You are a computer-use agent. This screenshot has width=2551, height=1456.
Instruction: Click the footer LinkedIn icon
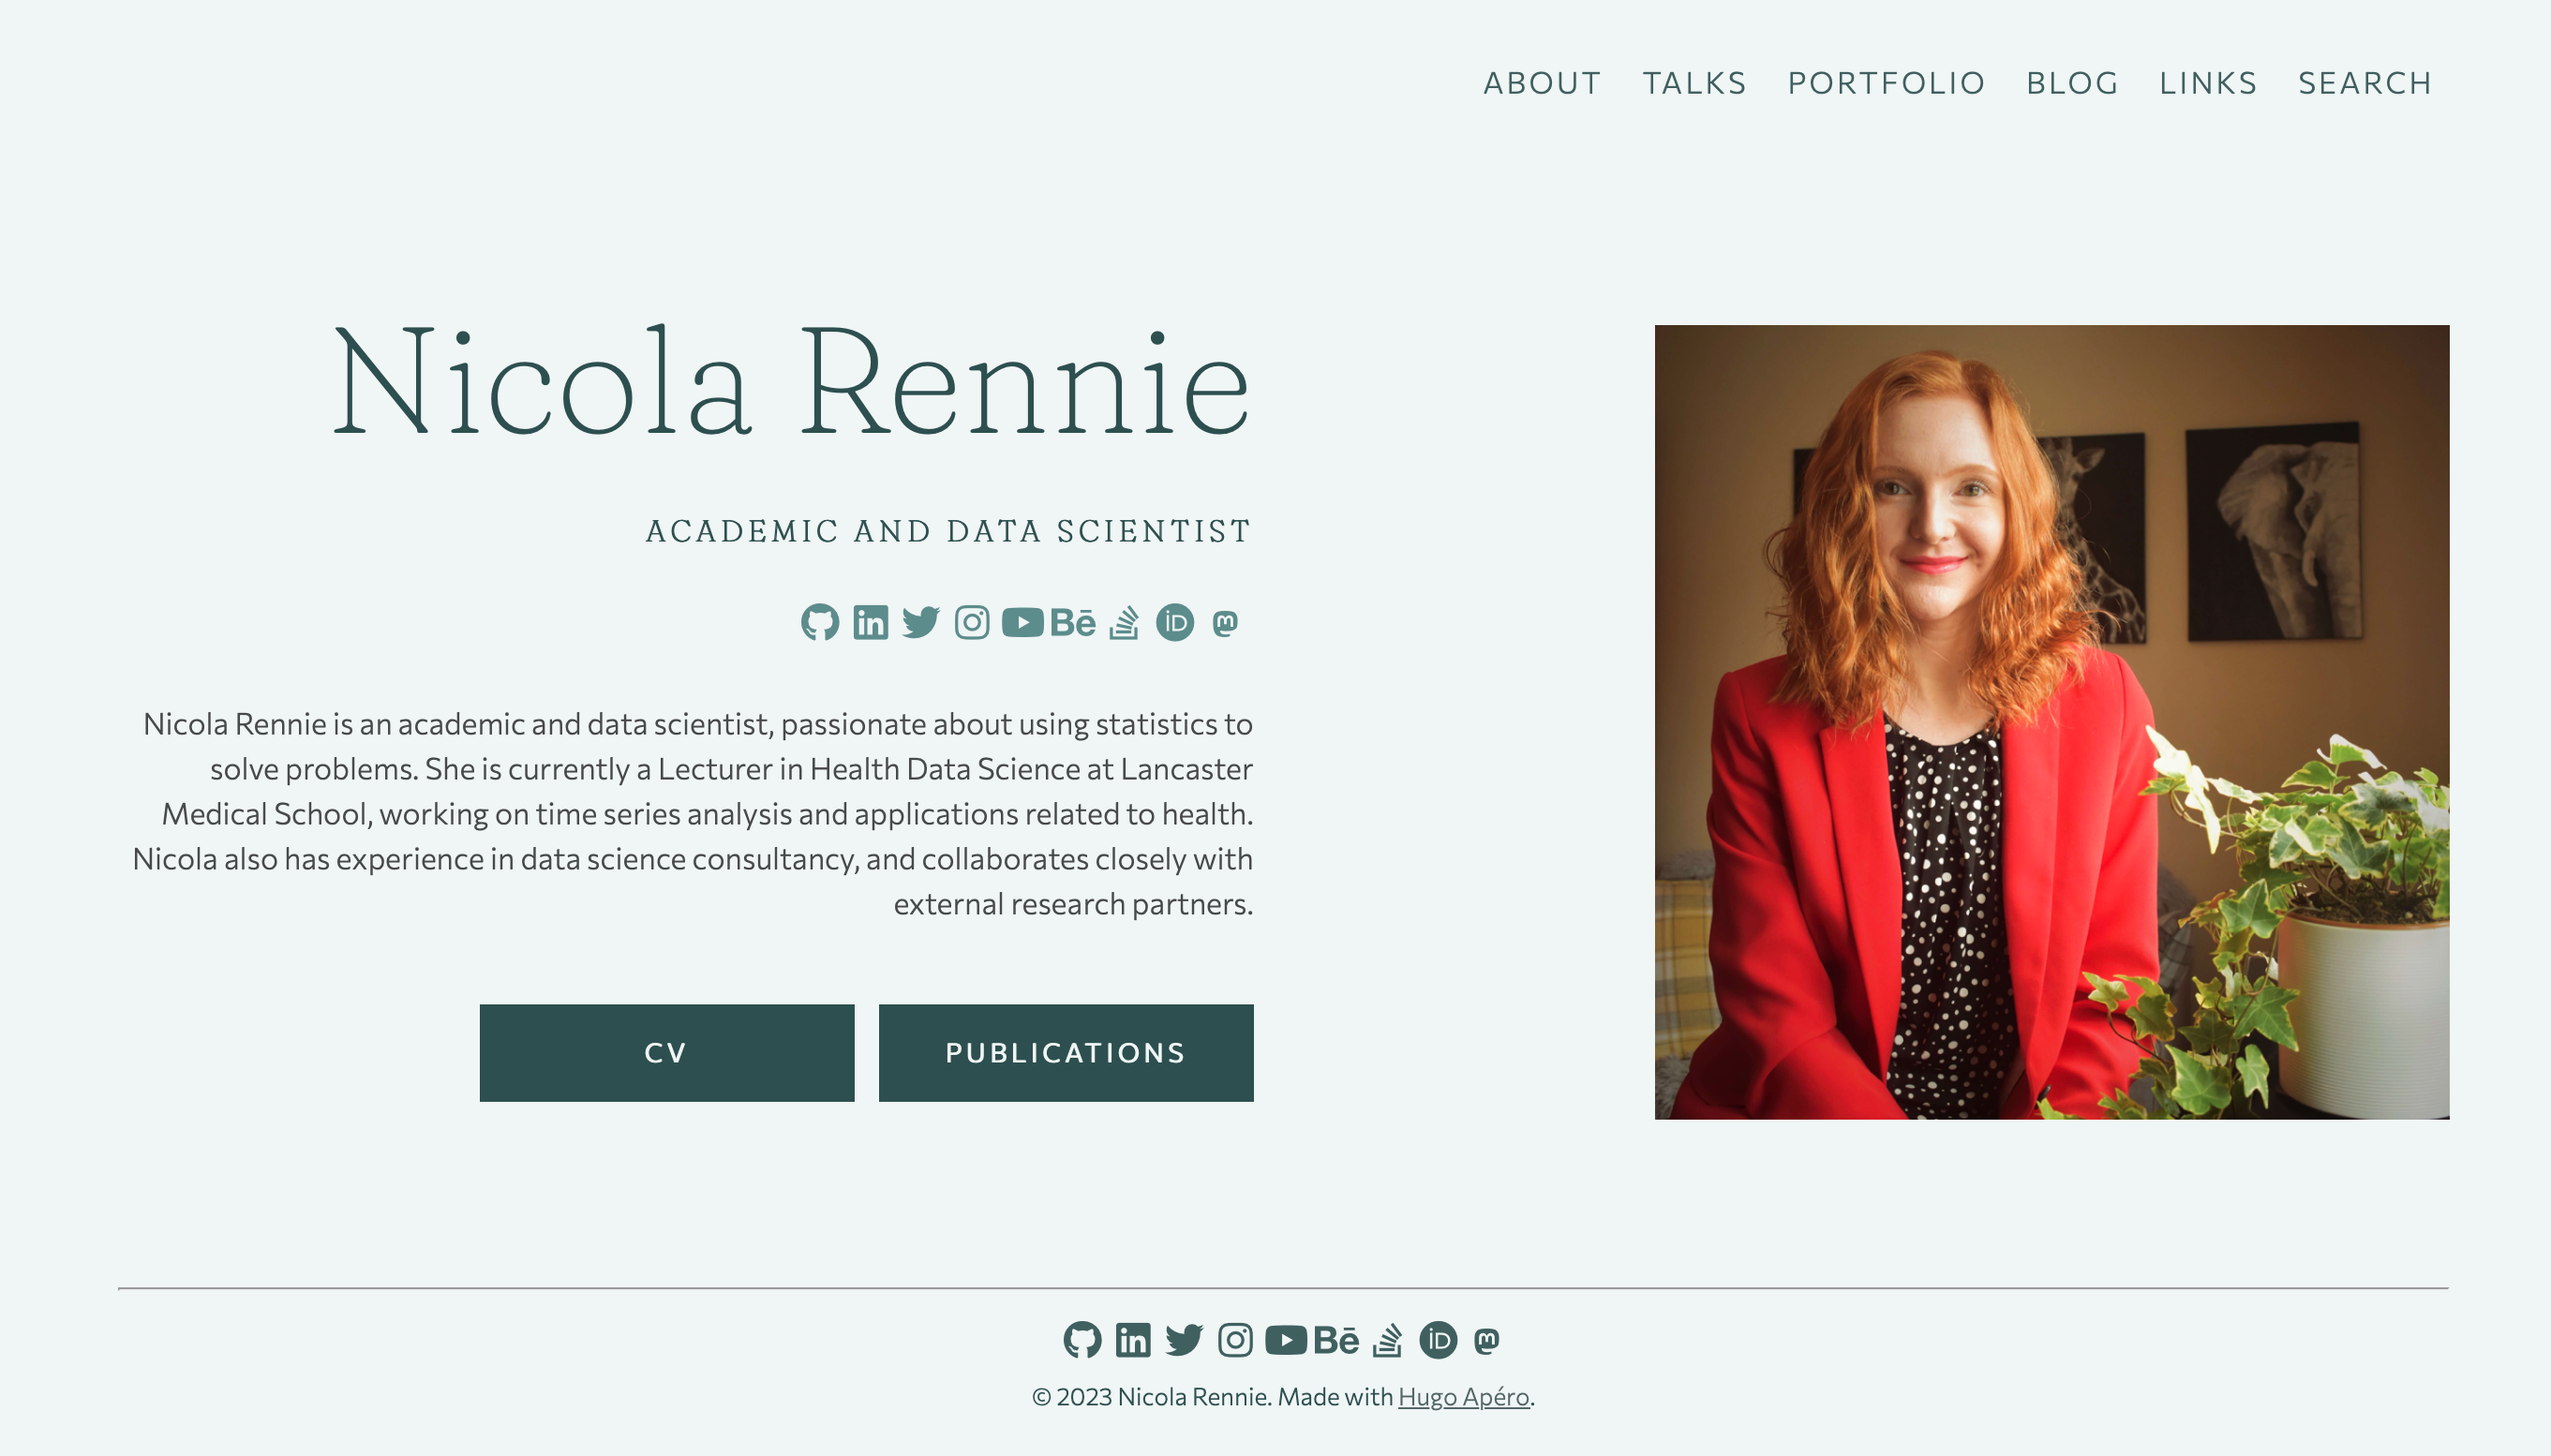(1133, 1340)
